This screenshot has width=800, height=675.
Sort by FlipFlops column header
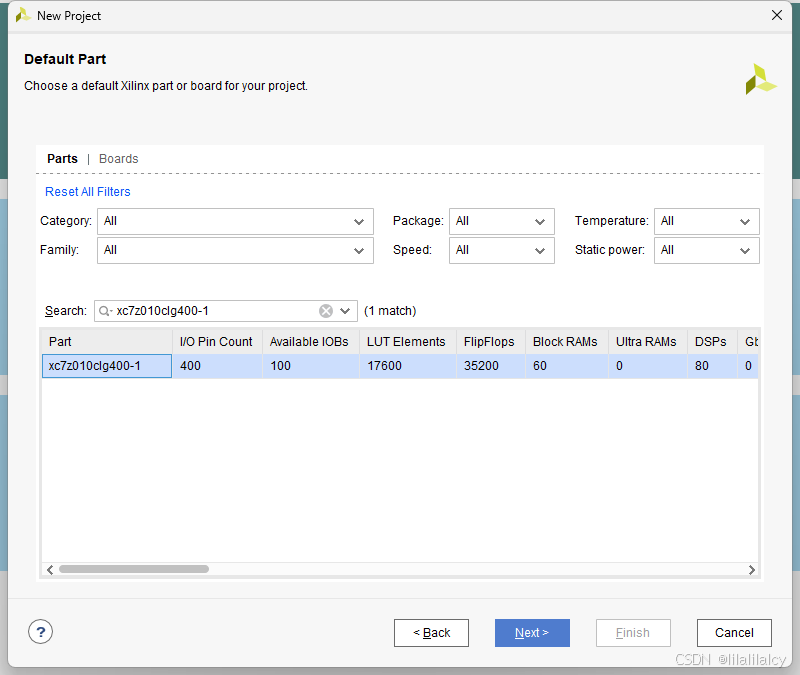pyautogui.click(x=490, y=341)
